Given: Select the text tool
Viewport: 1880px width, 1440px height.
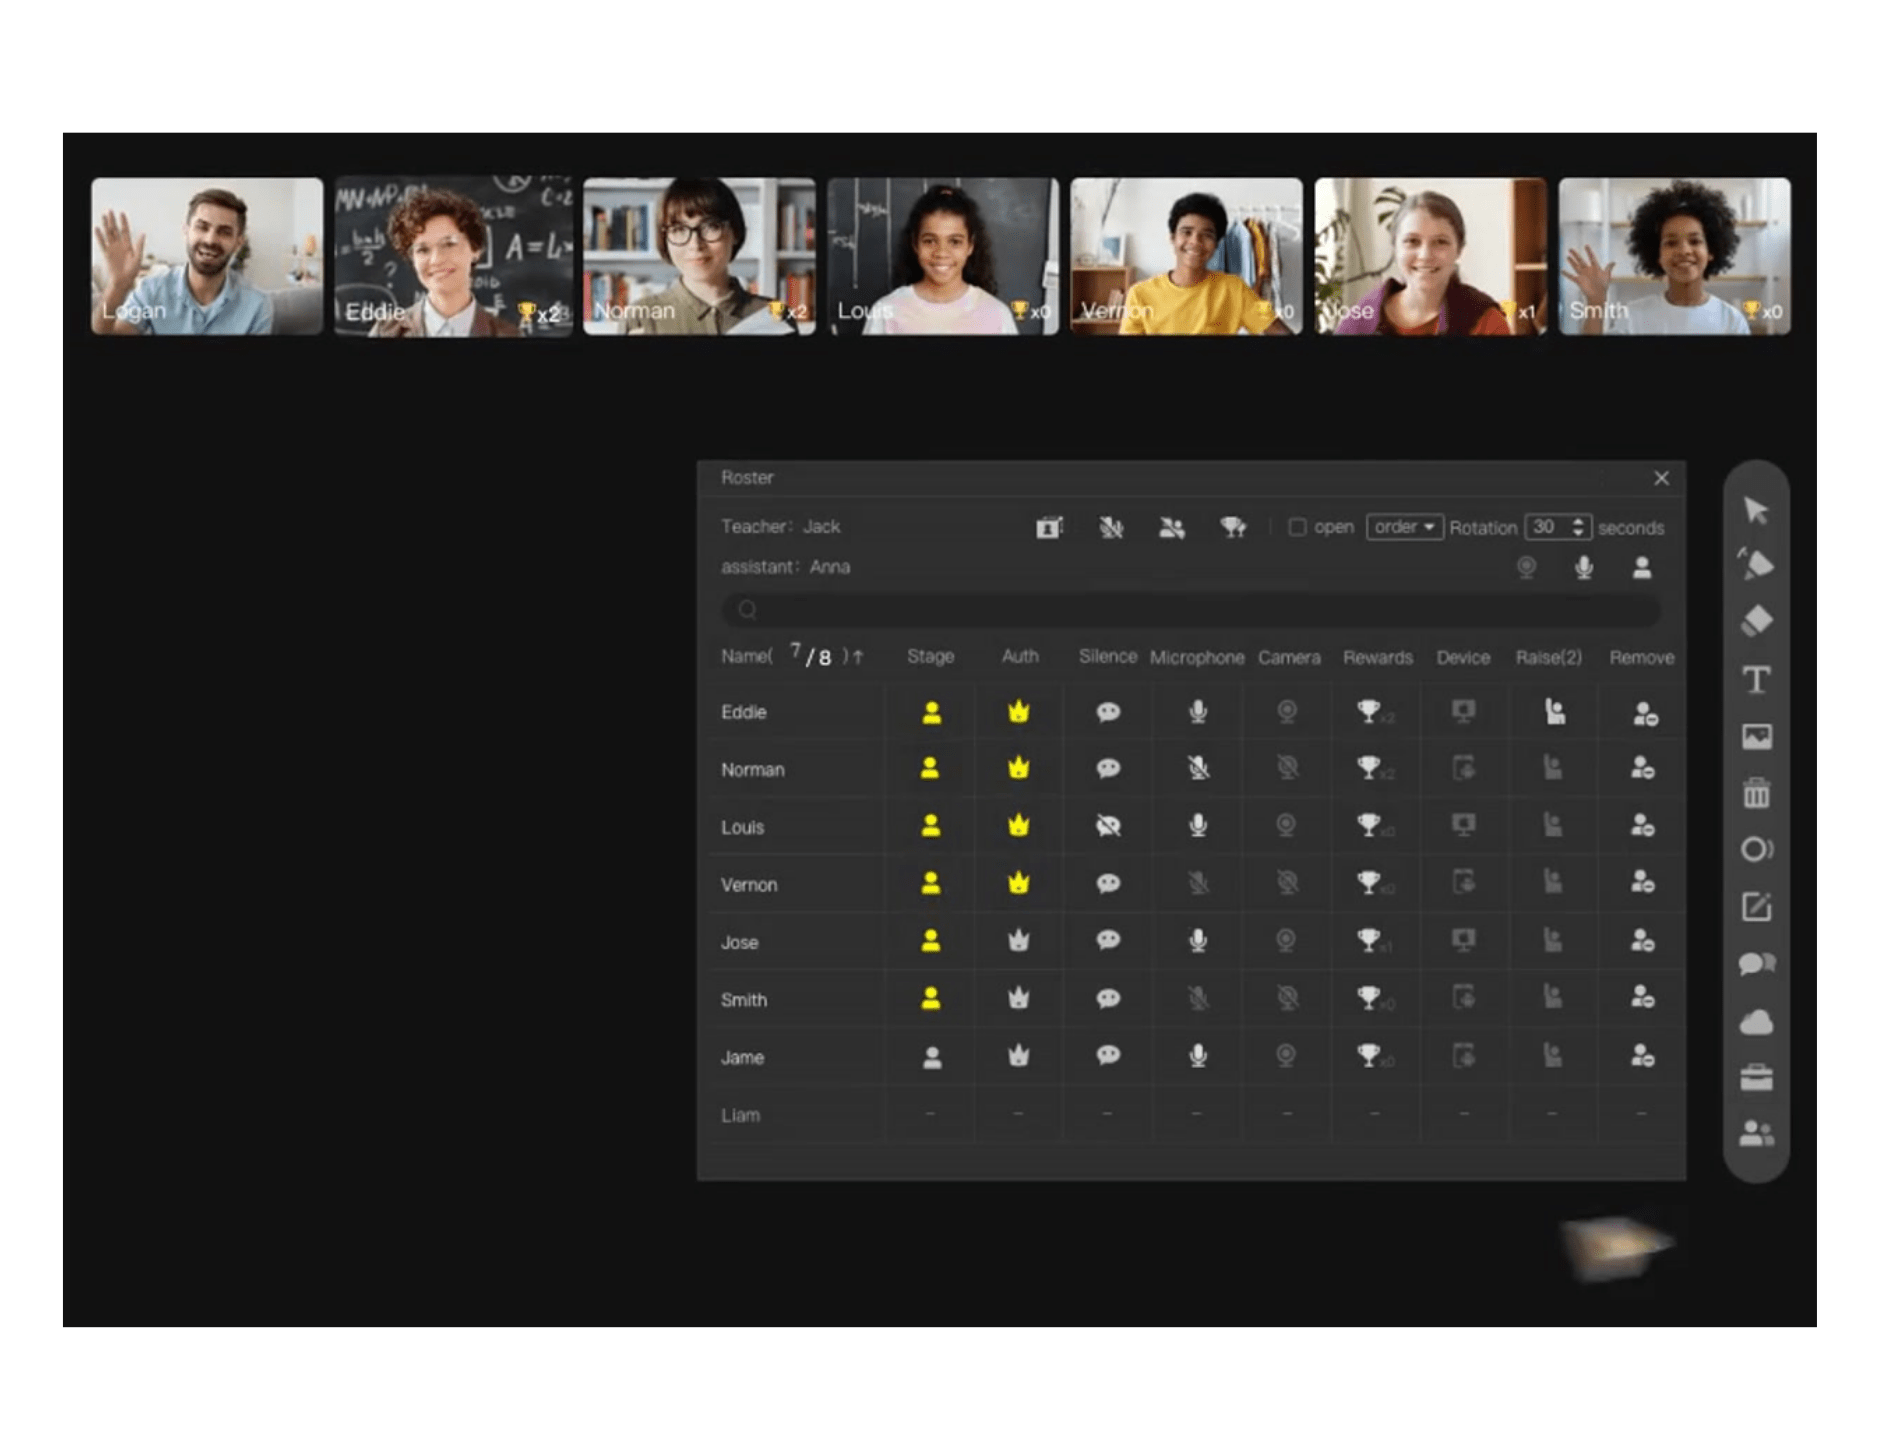Looking at the screenshot, I should coord(1757,680).
